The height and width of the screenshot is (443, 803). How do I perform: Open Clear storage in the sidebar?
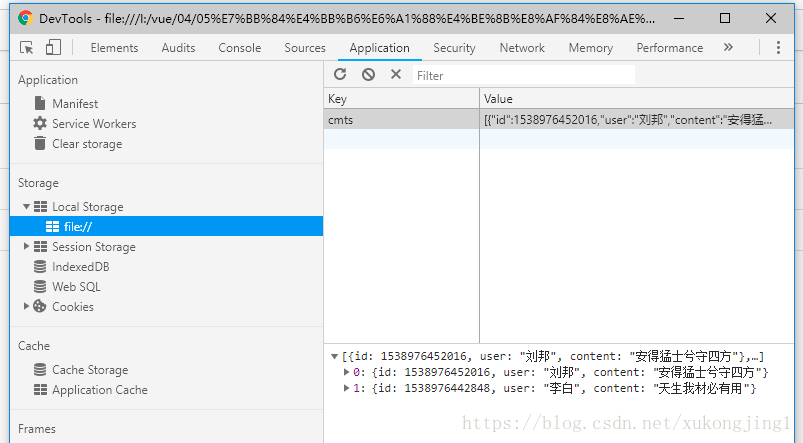[x=87, y=144]
